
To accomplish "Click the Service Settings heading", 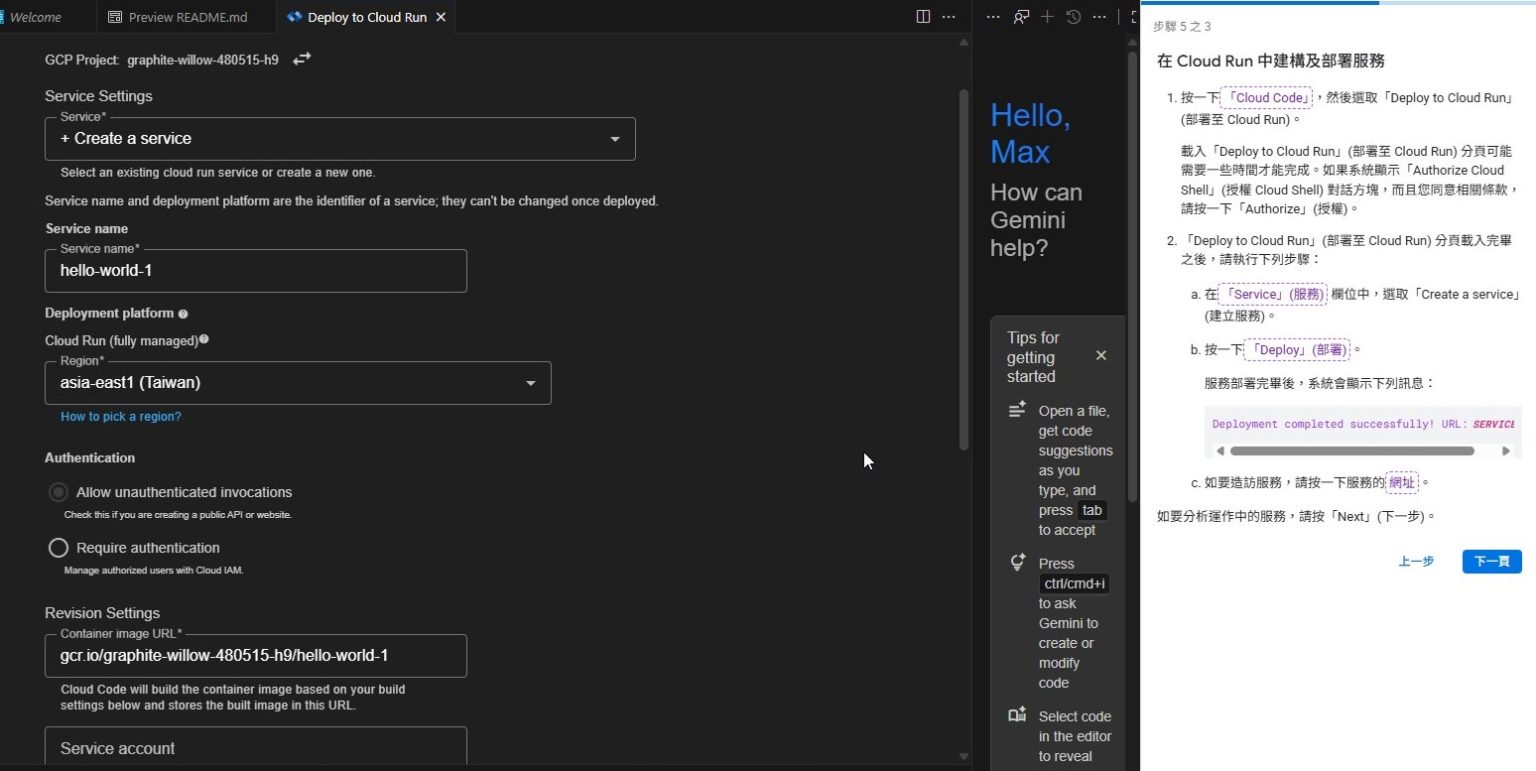I will pyautogui.click(x=99, y=97).
